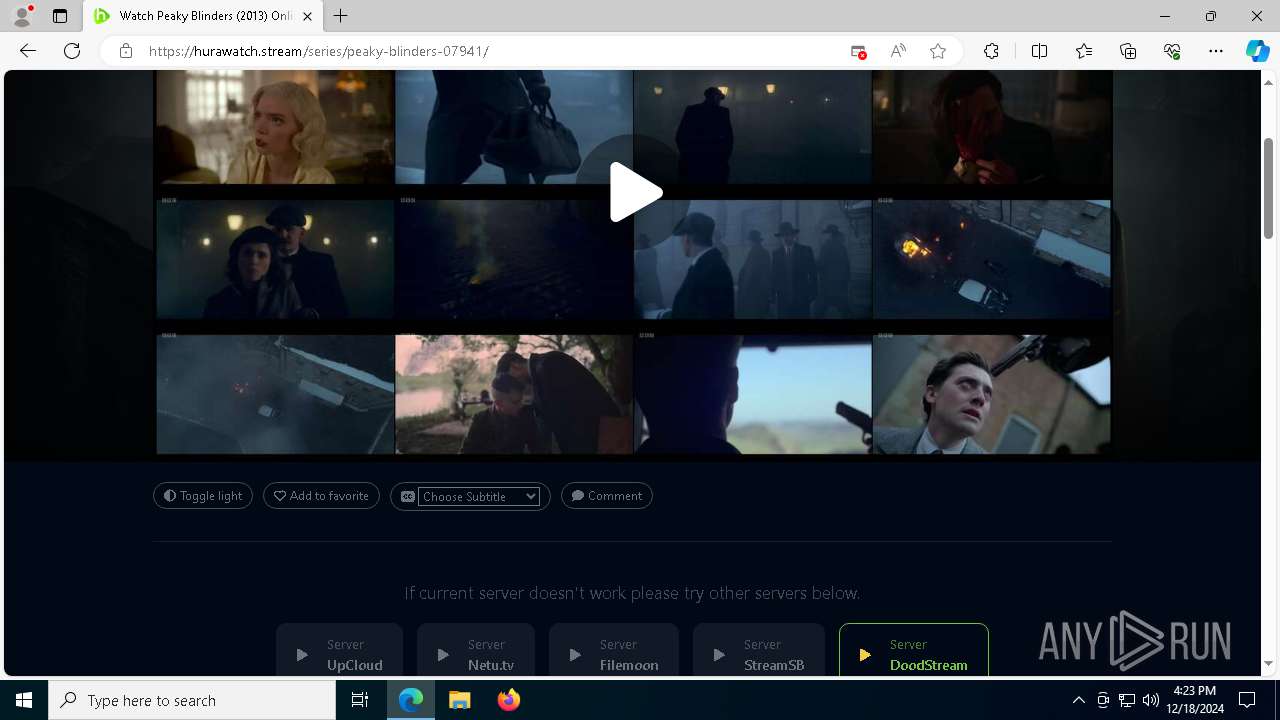Click thumbnail of man aiming gun upward
The width and height of the screenshot is (1280, 720).
click(991, 394)
